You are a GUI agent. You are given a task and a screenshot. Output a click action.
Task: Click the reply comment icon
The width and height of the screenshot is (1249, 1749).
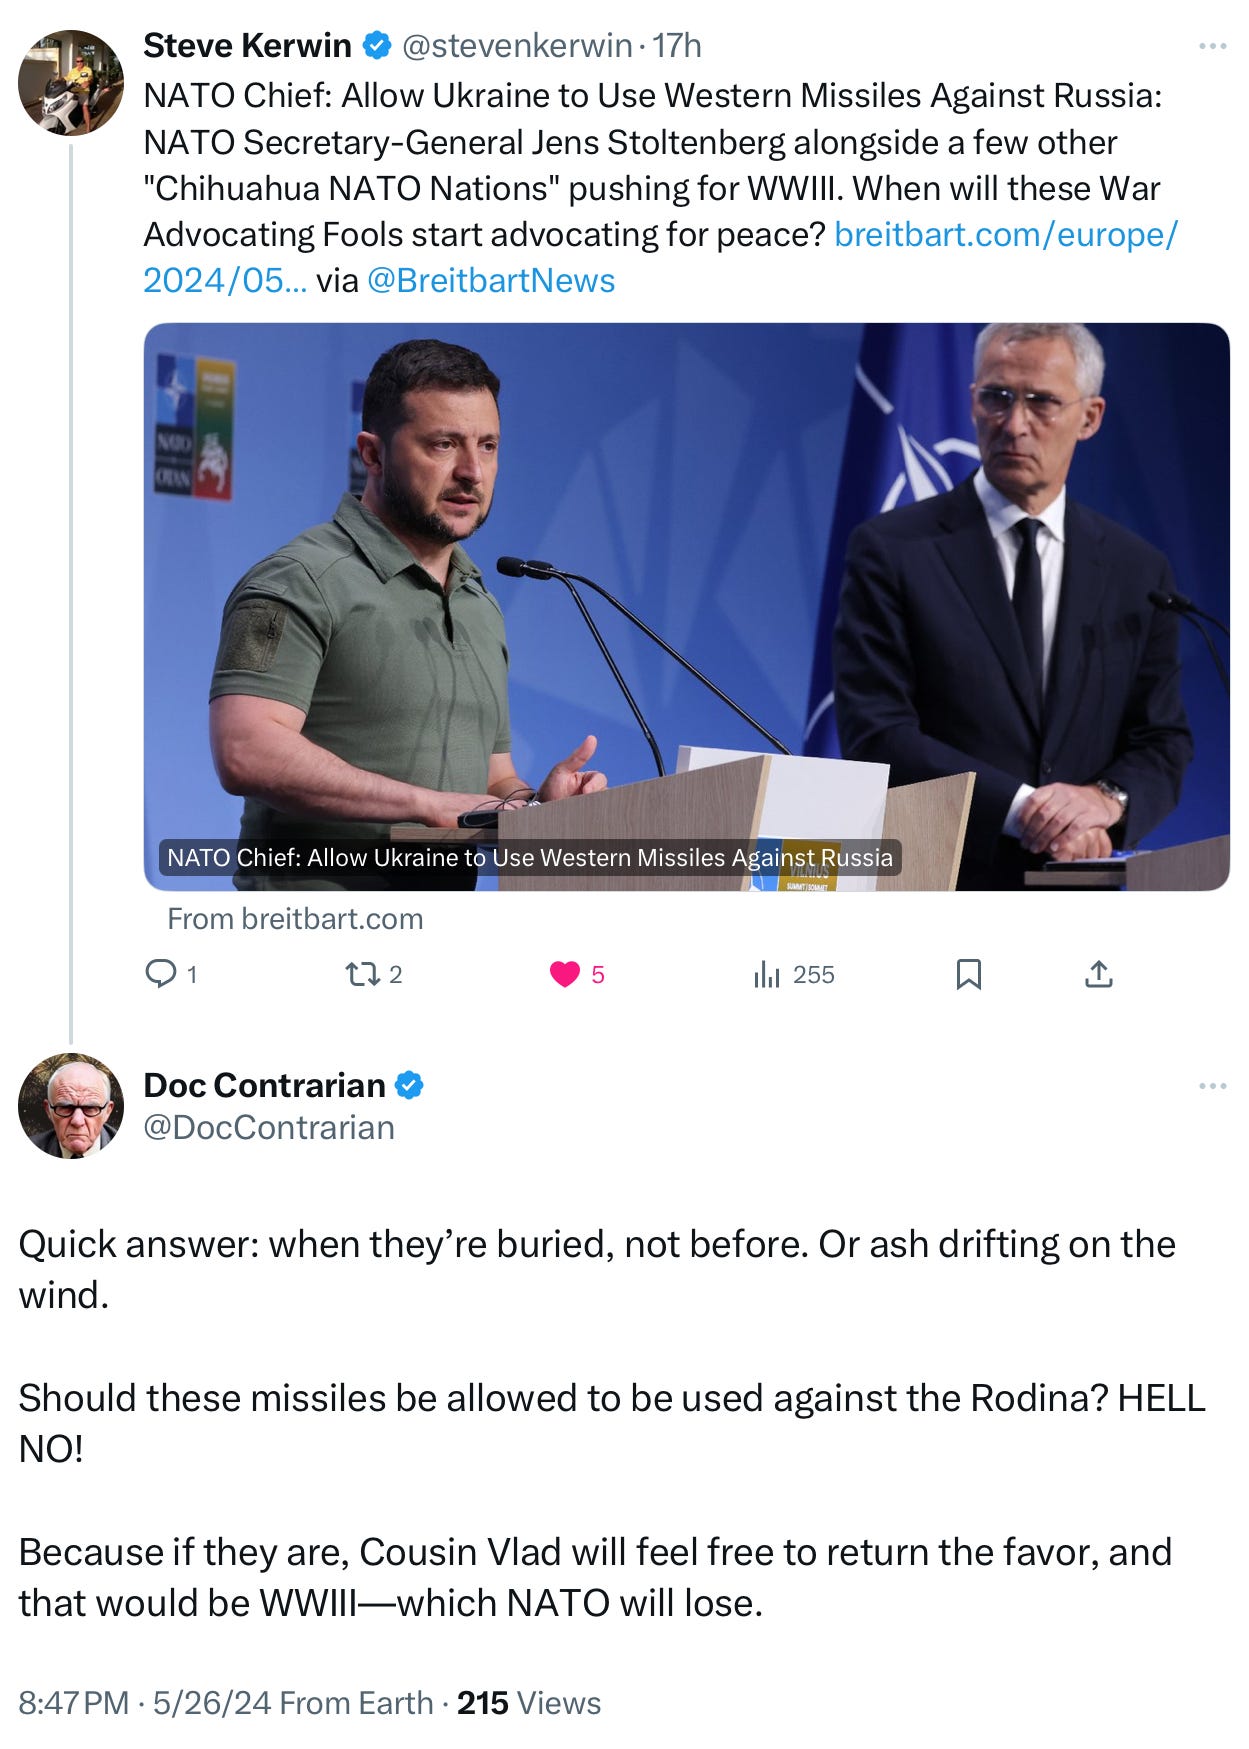tap(161, 973)
